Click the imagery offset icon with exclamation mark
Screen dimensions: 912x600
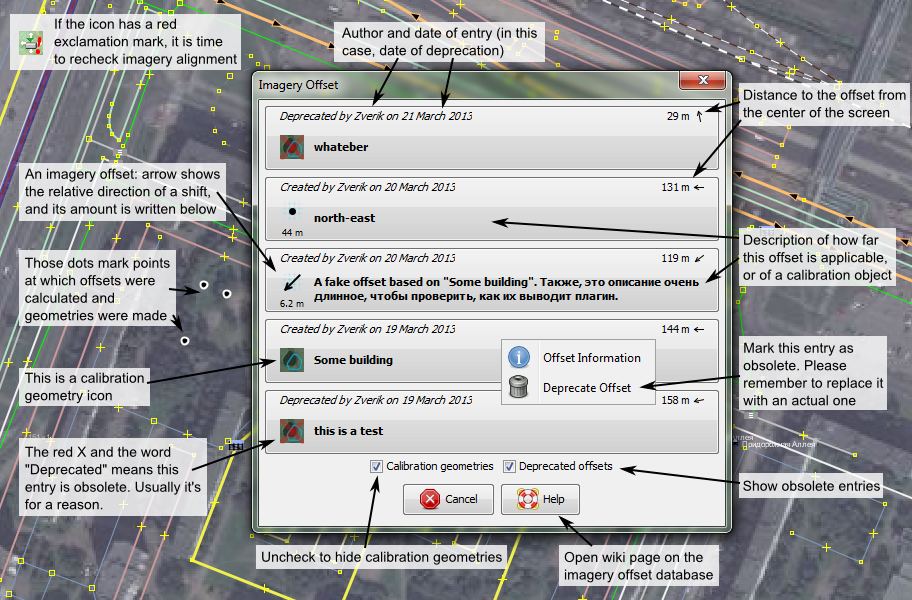tap(32, 43)
